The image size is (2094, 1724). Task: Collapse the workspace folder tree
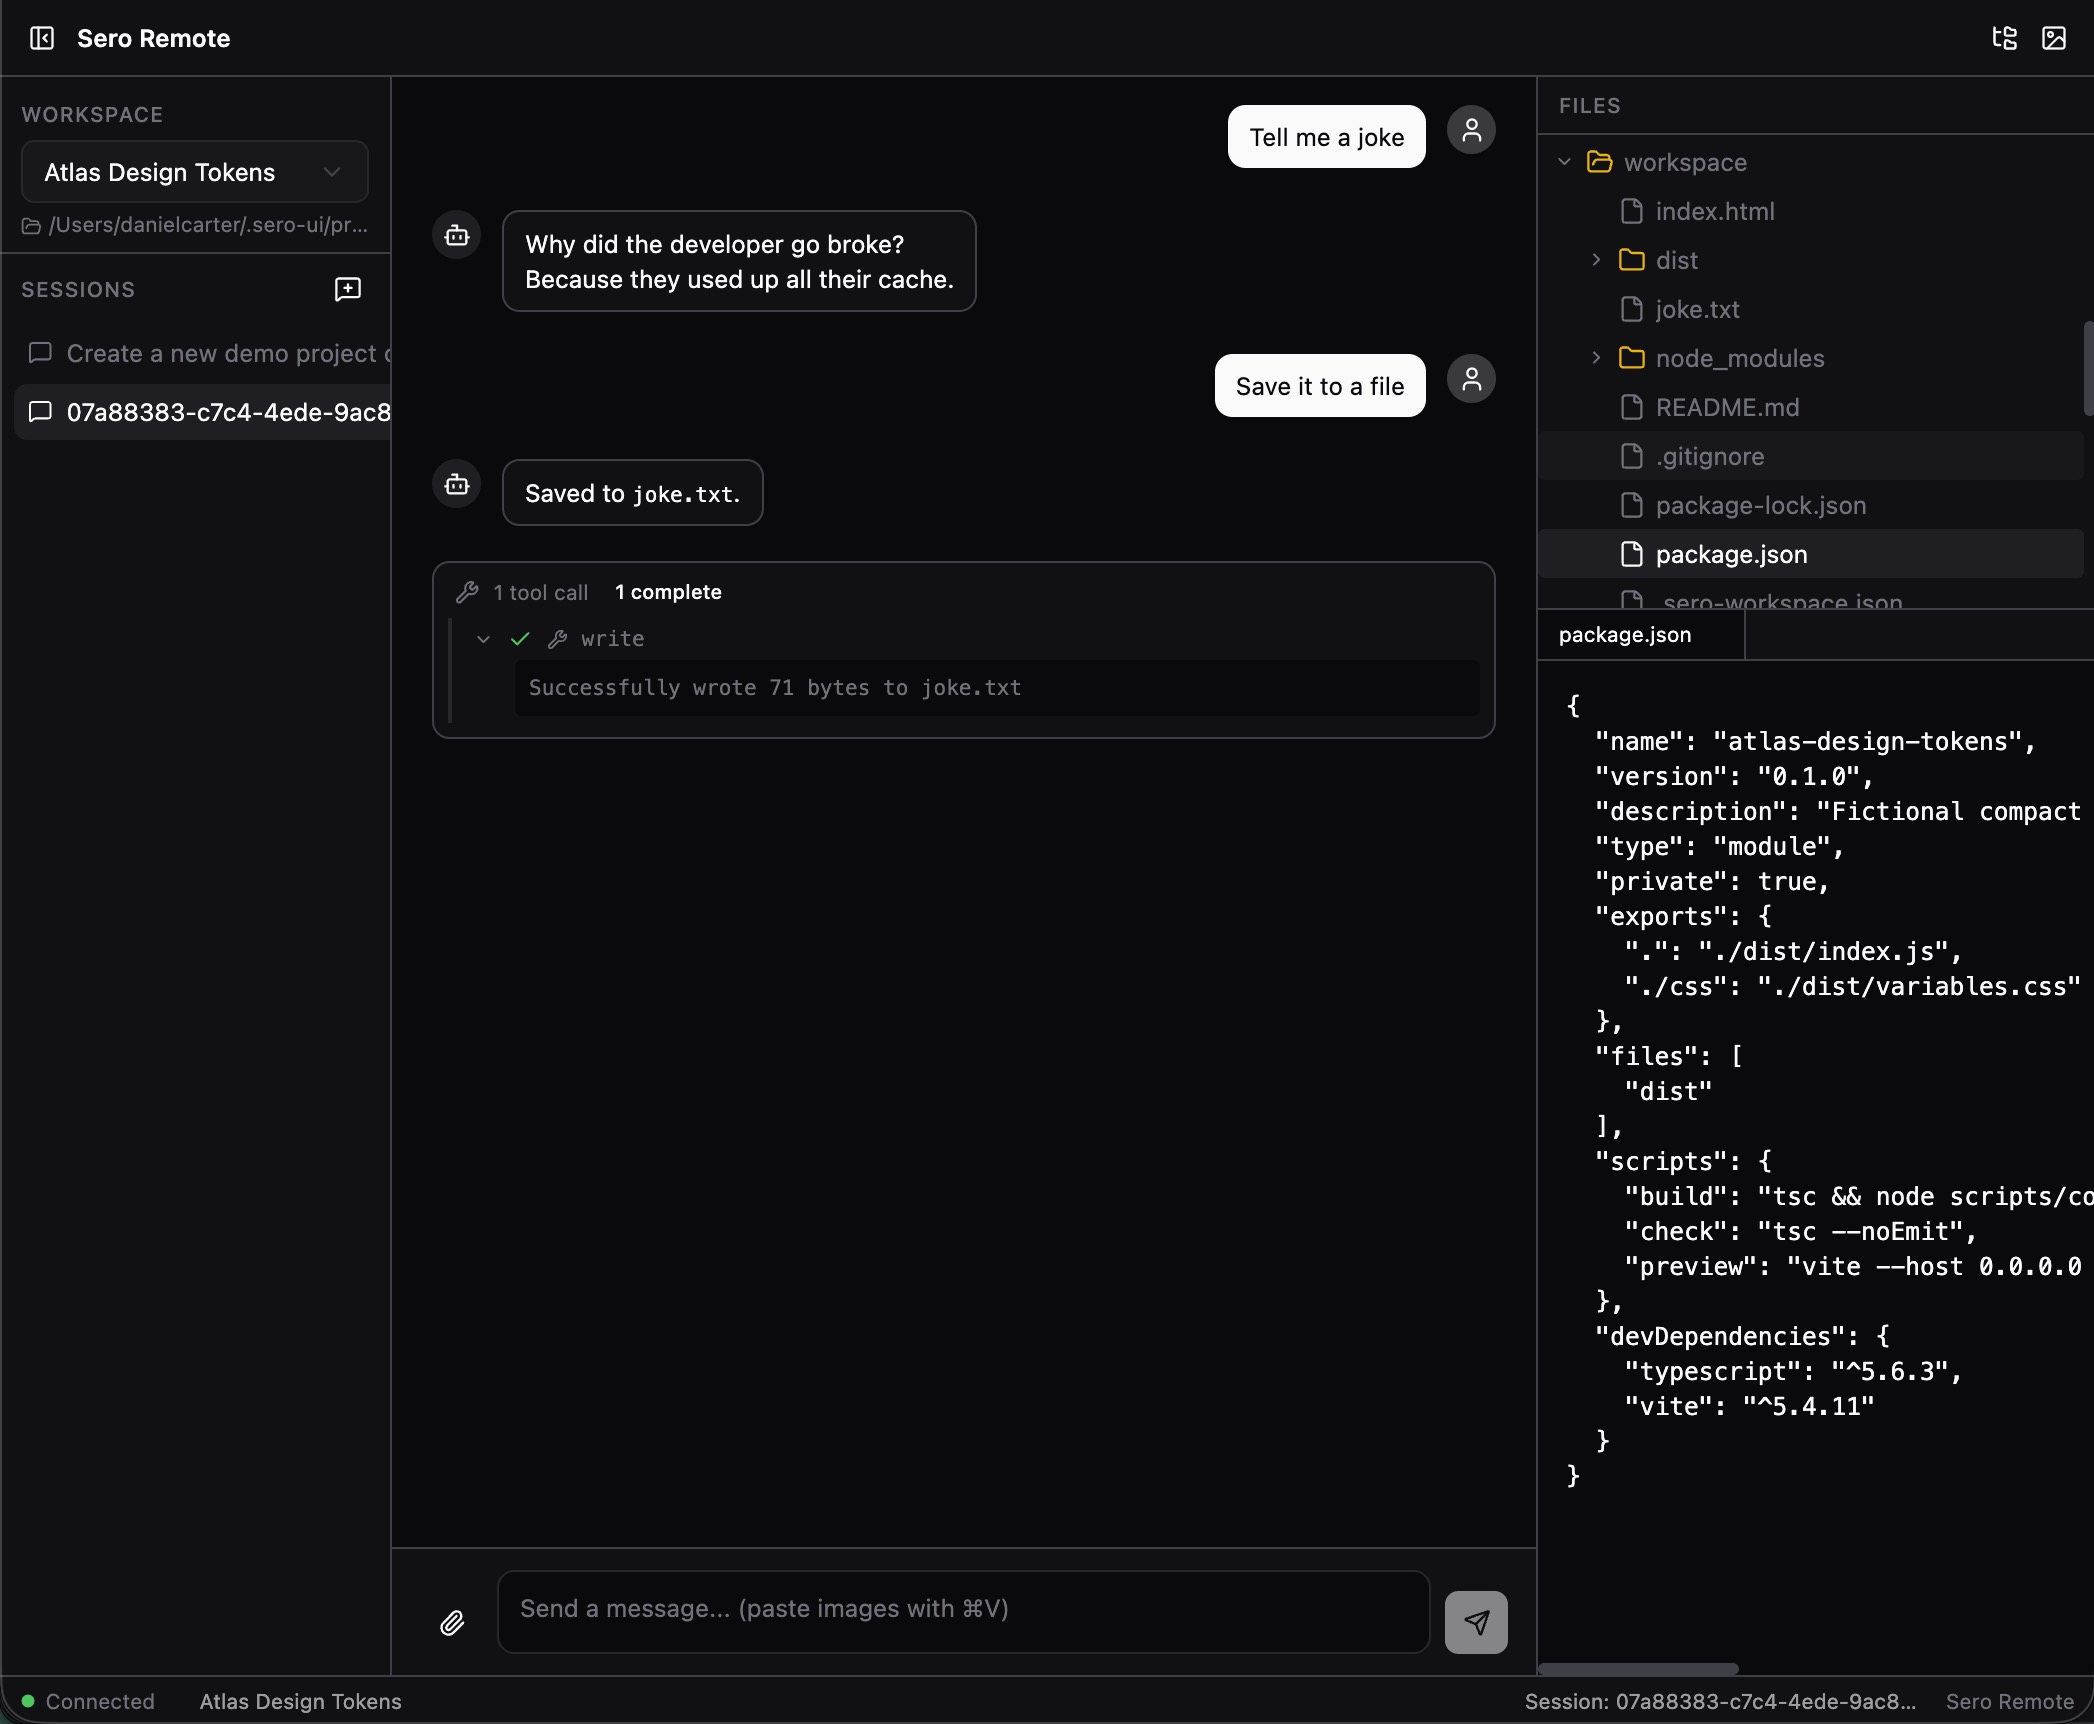pyautogui.click(x=1564, y=162)
